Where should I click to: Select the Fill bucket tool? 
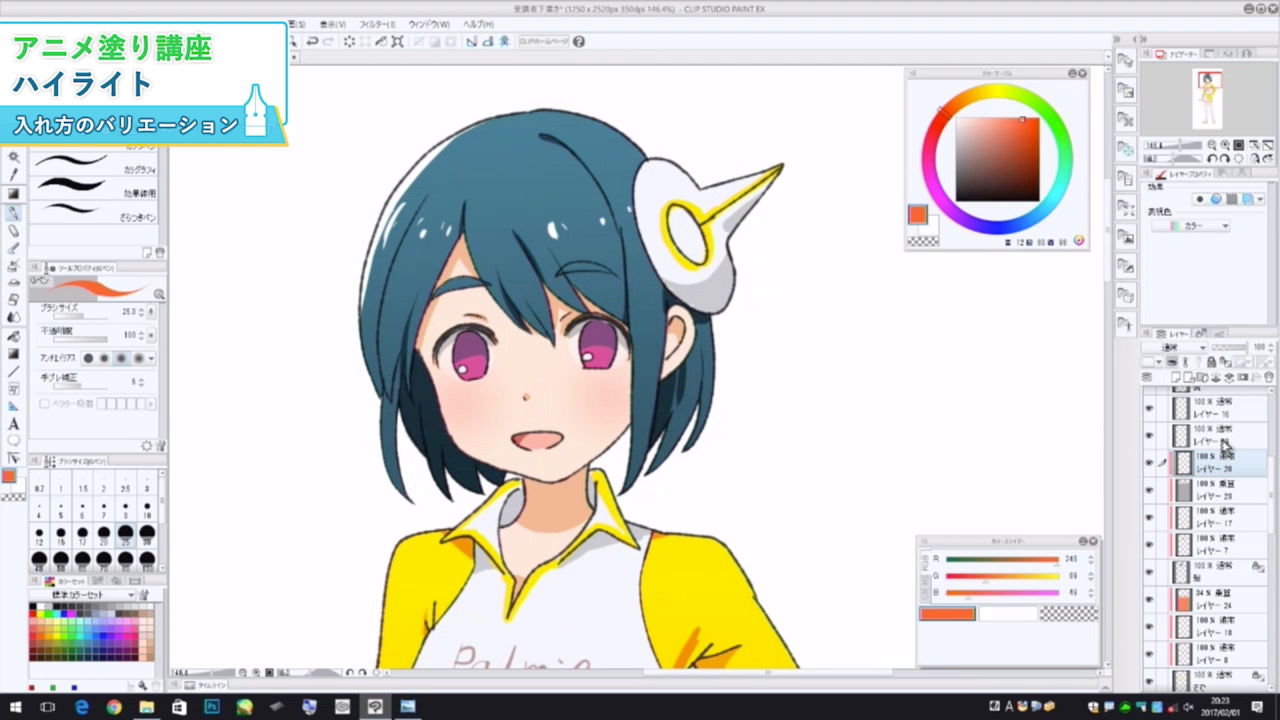14,335
